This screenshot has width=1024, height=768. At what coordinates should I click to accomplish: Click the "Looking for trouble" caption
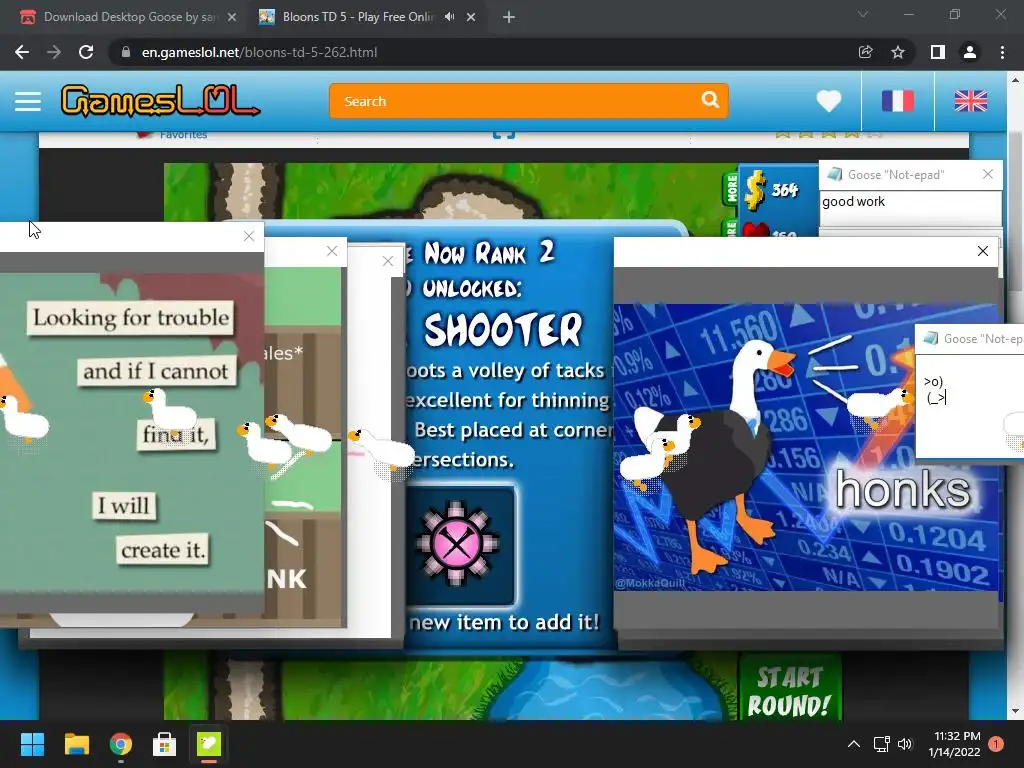[x=131, y=318]
